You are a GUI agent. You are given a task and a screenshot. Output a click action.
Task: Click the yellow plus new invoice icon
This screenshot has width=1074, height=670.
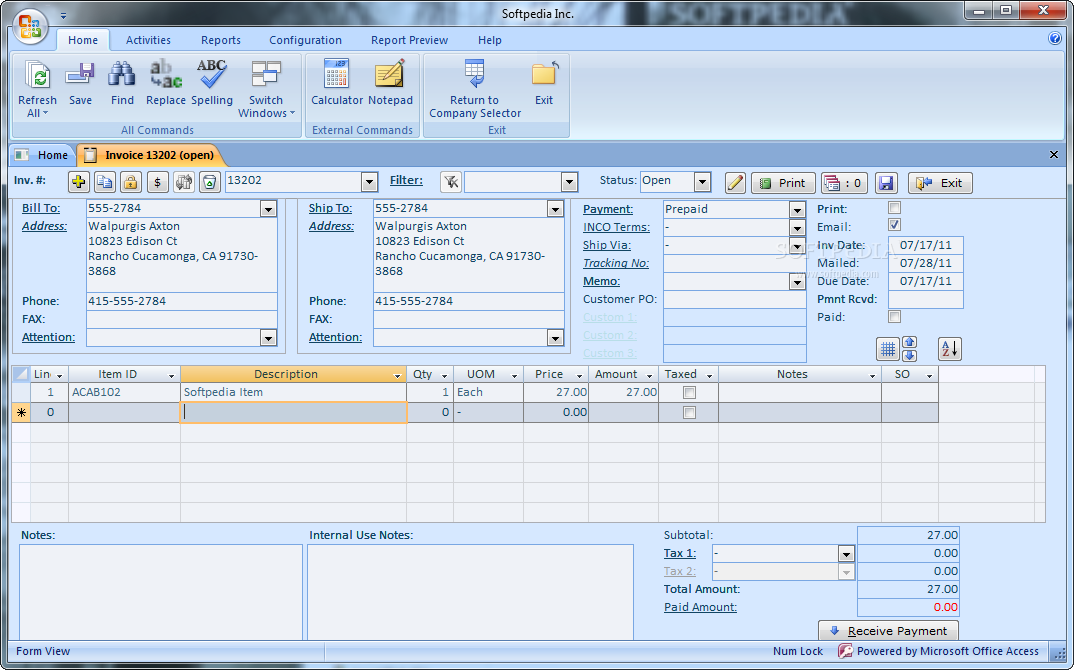click(x=79, y=182)
